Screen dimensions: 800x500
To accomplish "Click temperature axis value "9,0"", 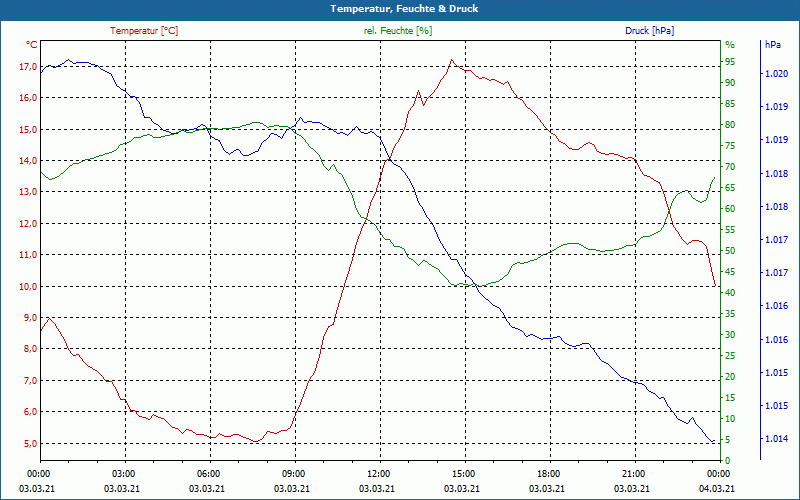I will click(x=30, y=317).
